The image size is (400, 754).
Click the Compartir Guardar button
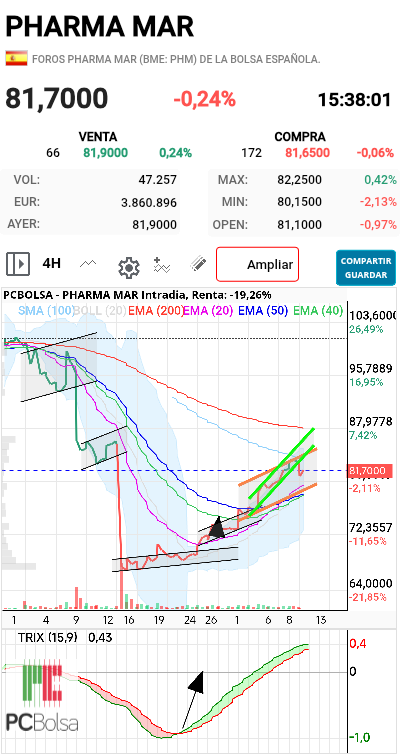(x=366, y=268)
